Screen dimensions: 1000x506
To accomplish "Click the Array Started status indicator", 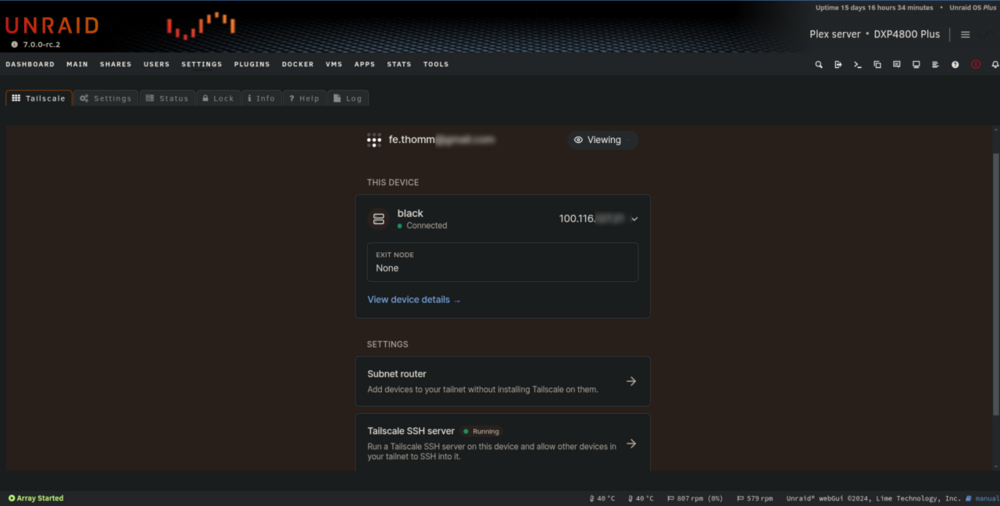I will point(36,498).
